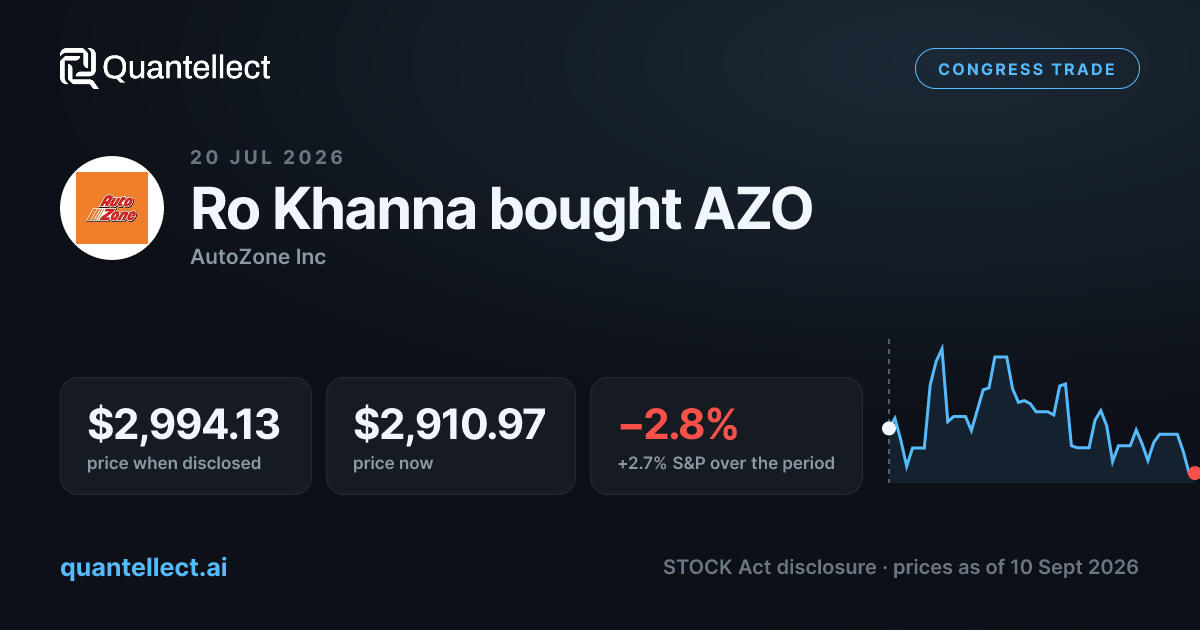The height and width of the screenshot is (630, 1200).
Task: Click the AutoZone Inc company name
Action: [x=258, y=257]
